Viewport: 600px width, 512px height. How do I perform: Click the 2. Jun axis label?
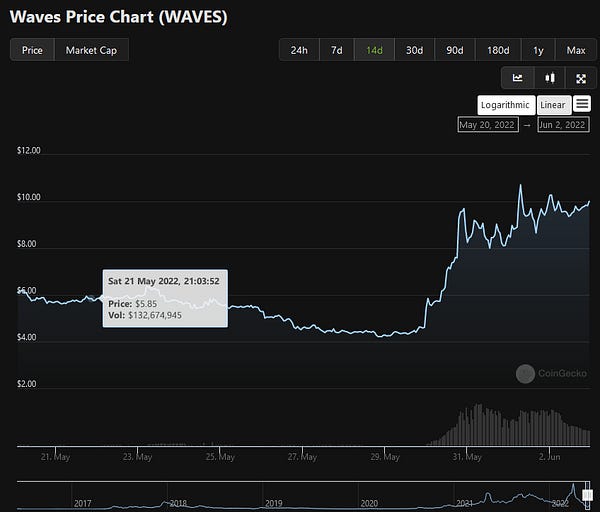pos(549,457)
